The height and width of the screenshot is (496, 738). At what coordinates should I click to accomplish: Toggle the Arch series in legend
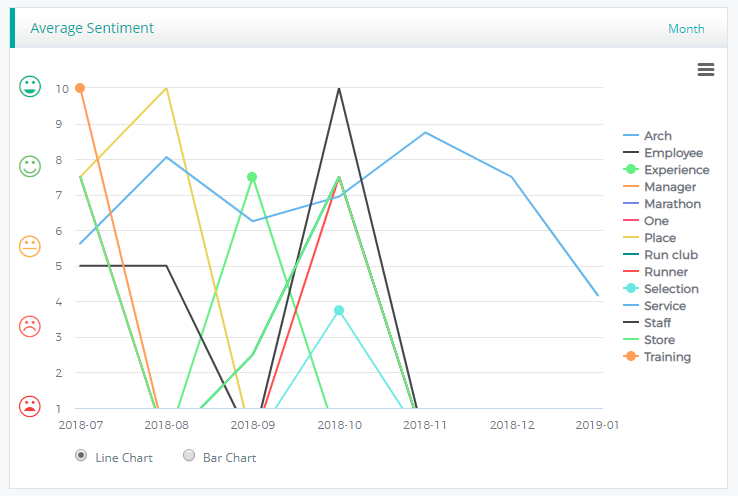coord(647,136)
